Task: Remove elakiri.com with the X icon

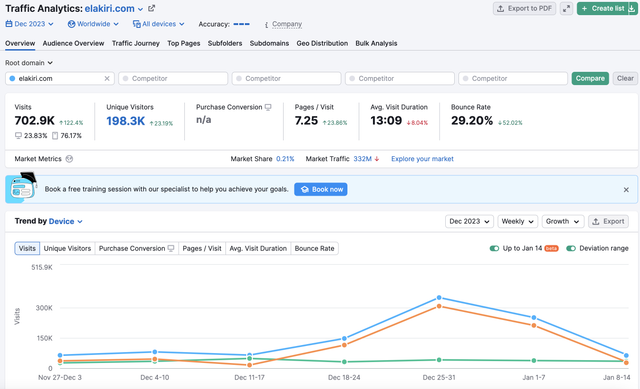Action: [x=107, y=78]
